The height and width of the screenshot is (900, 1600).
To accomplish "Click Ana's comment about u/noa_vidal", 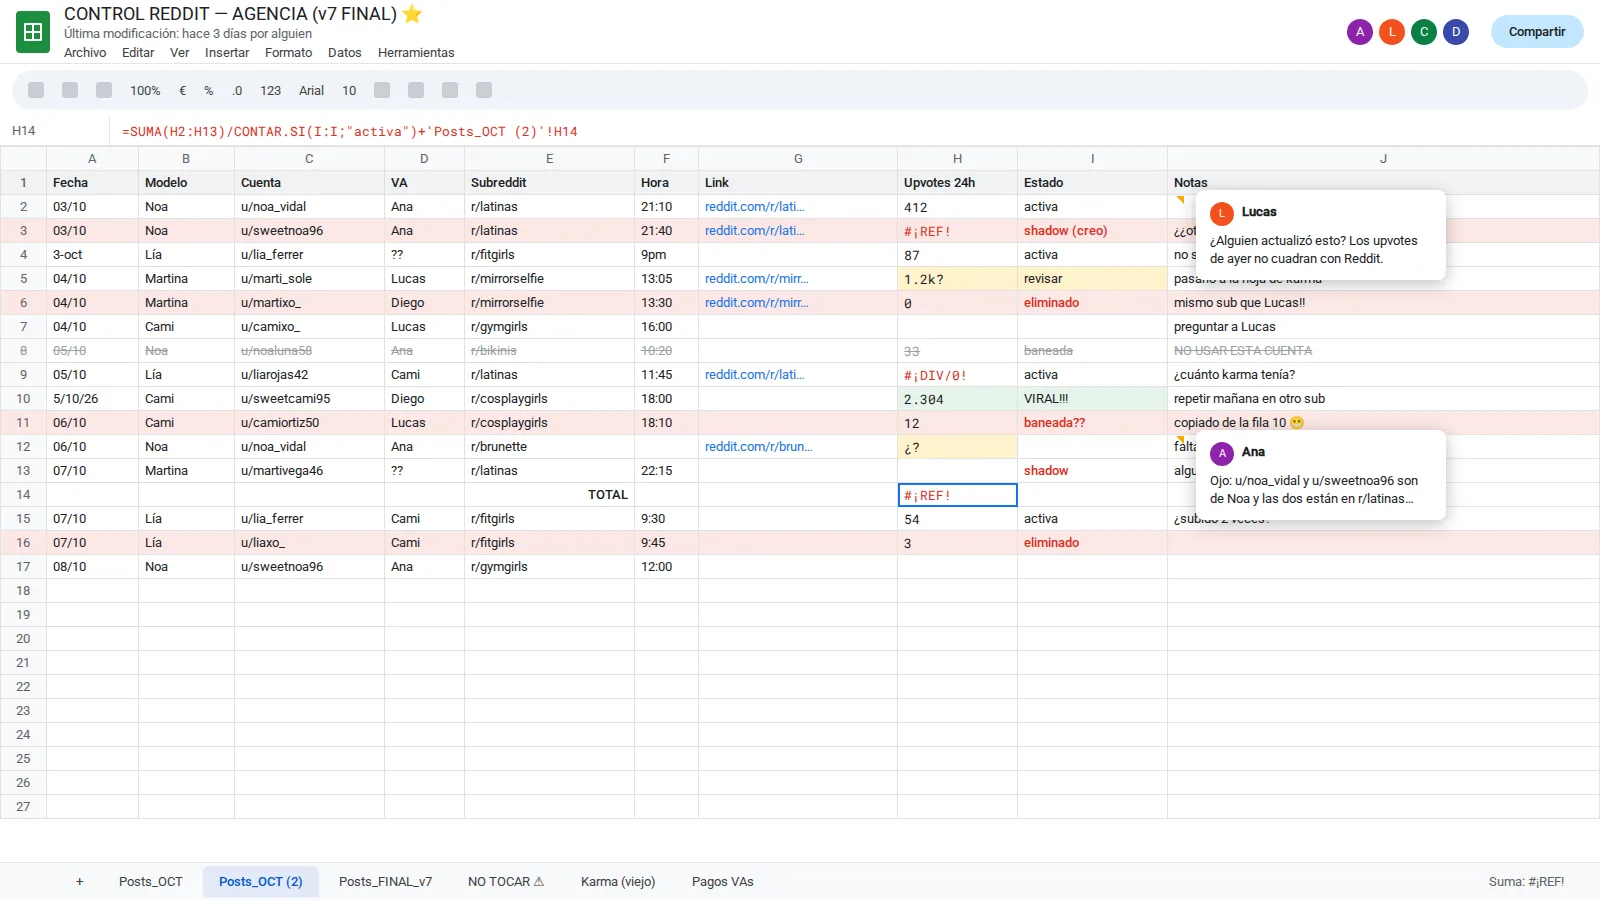I will 1320,475.
